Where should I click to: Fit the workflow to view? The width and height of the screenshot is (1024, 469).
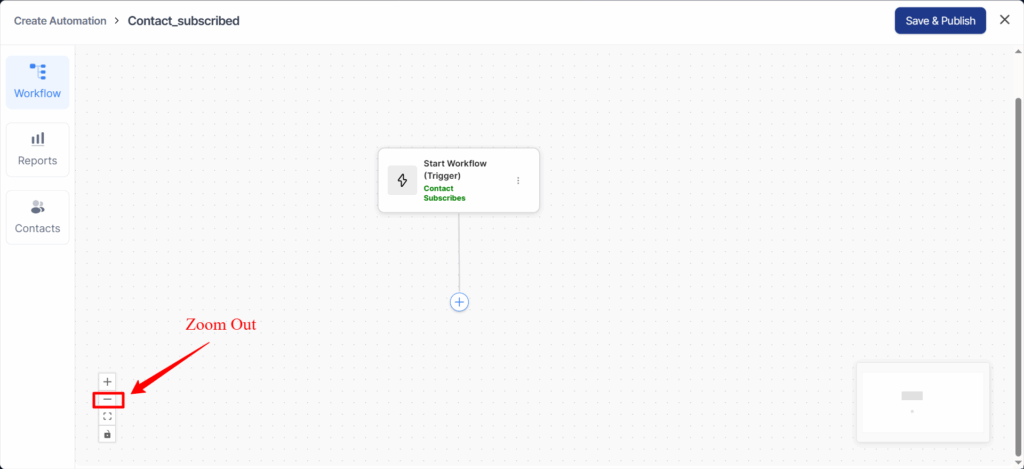point(108,417)
